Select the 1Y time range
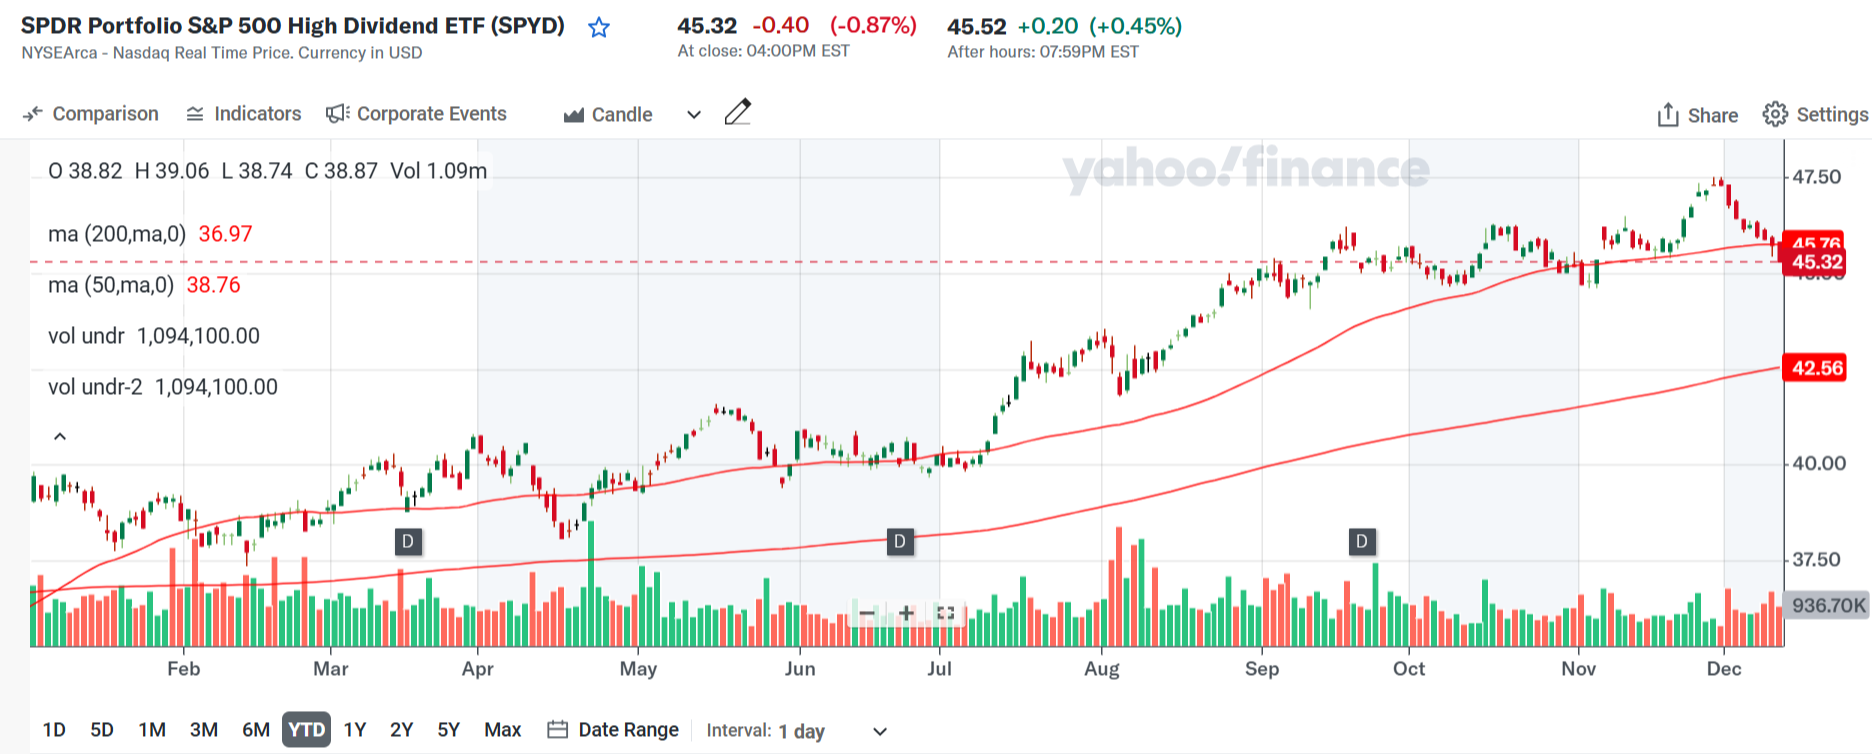The image size is (1872, 754). (355, 730)
